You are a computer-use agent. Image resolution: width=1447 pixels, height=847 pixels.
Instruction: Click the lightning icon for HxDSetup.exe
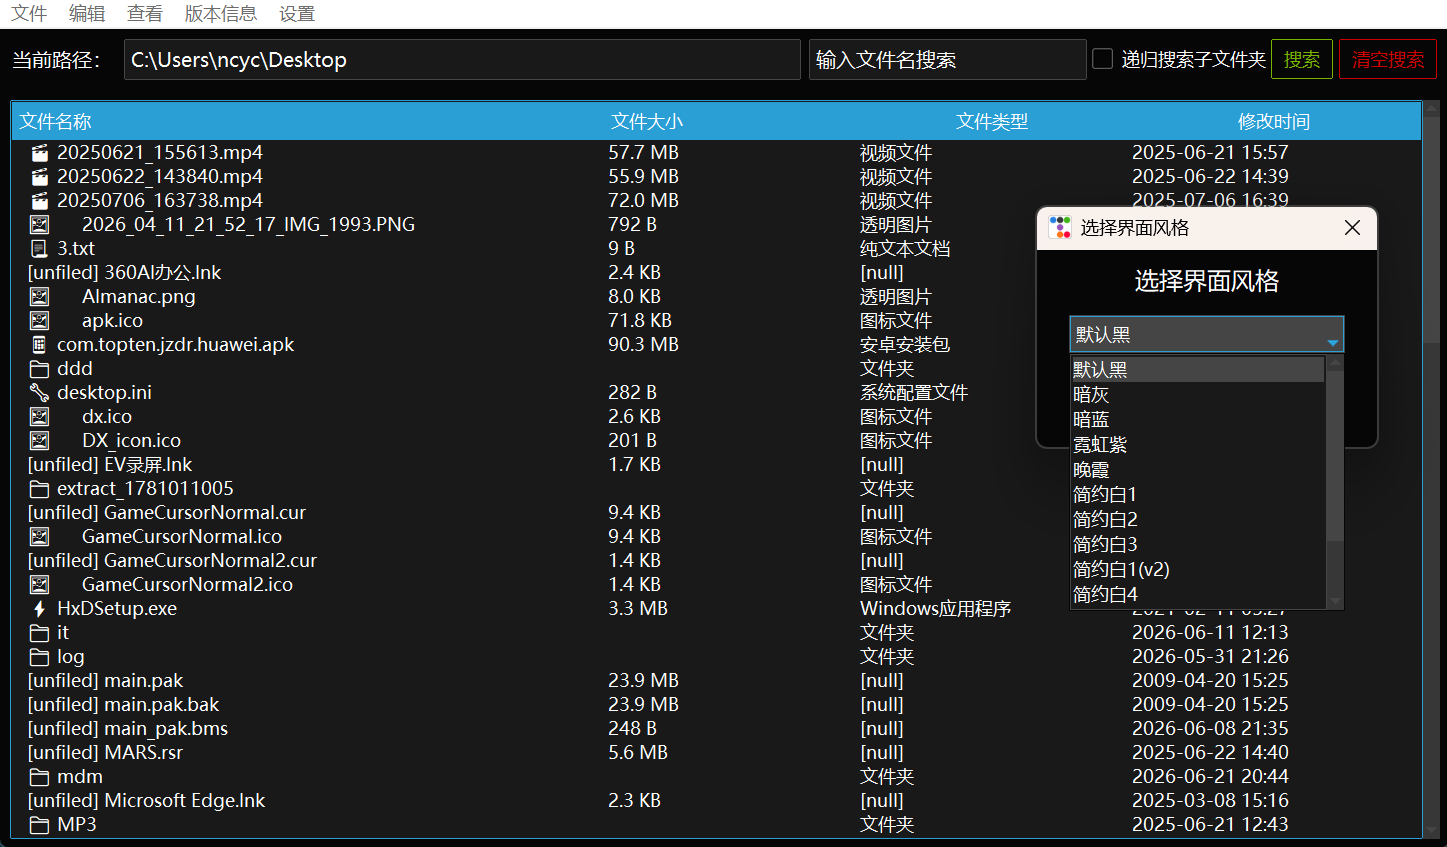pos(39,609)
